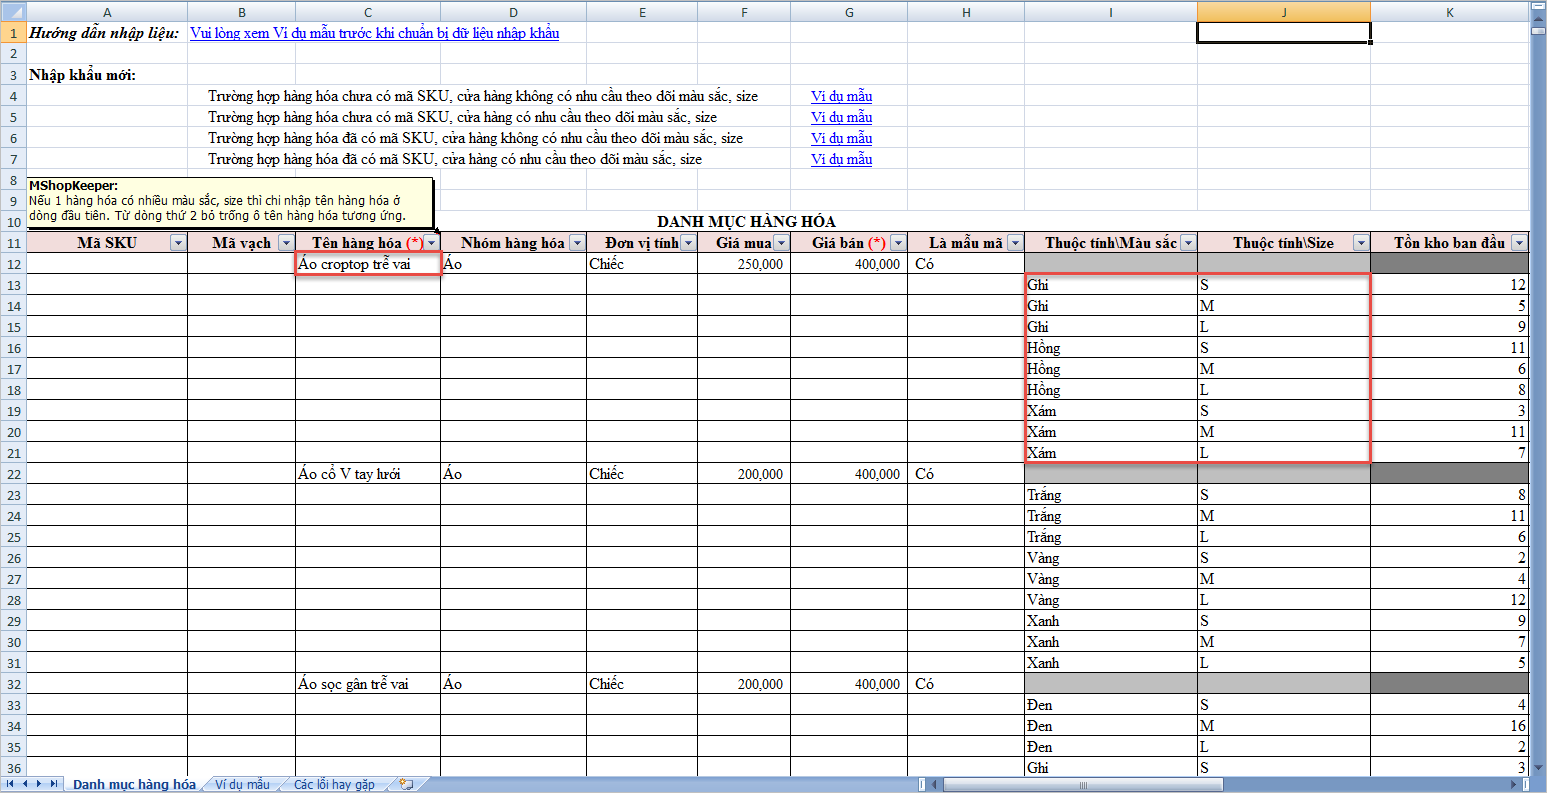Expand the Giá bán filter arrow
The width and height of the screenshot is (1547, 793).
[898, 243]
